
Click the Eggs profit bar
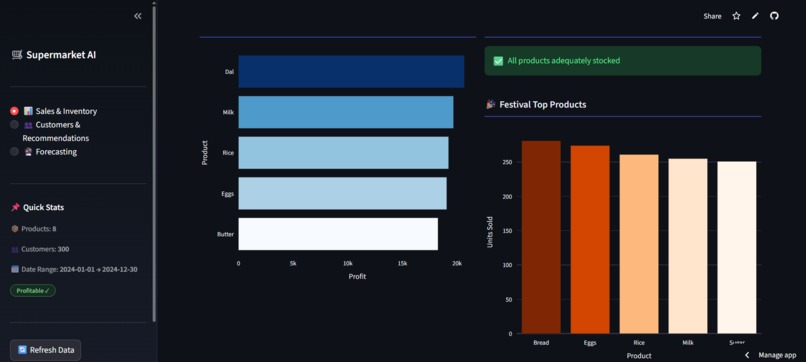342,193
